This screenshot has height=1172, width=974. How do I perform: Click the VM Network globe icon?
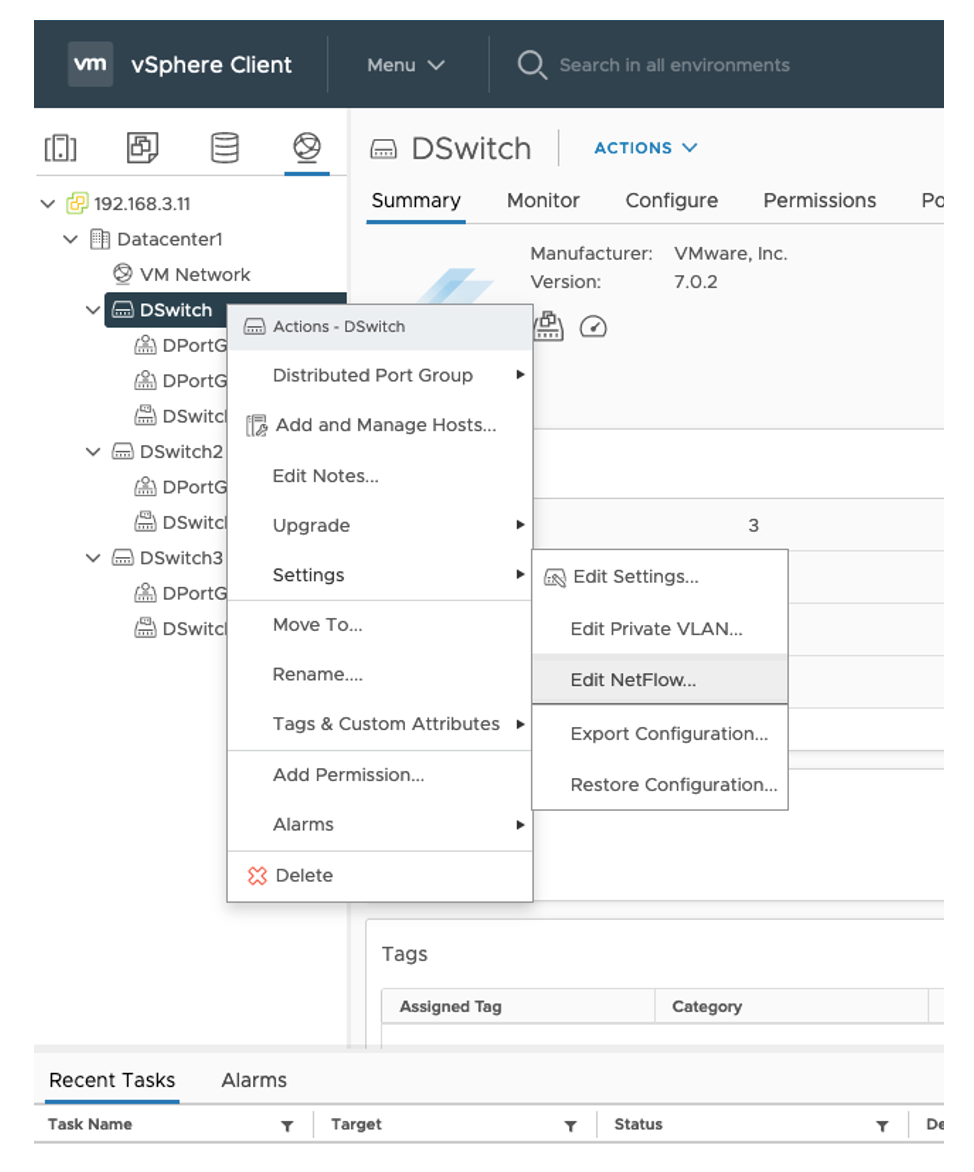point(123,274)
